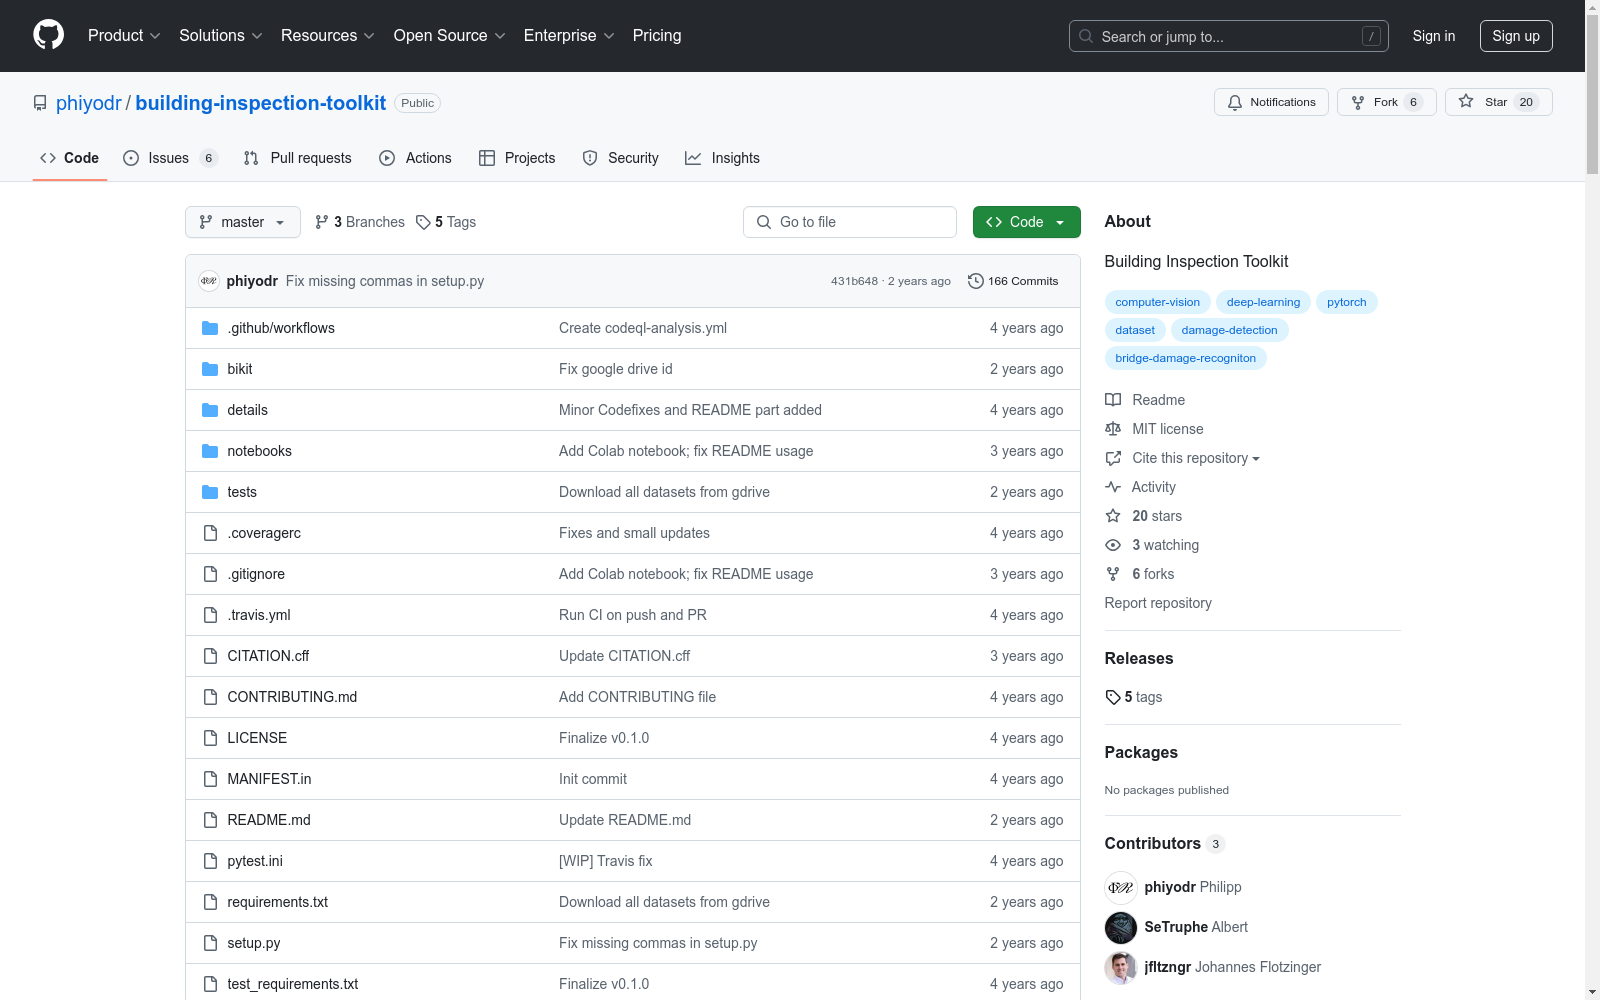The height and width of the screenshot is (1000, 1600).
Task: Click the .travis.yml file icon
Action: point(210,615)
